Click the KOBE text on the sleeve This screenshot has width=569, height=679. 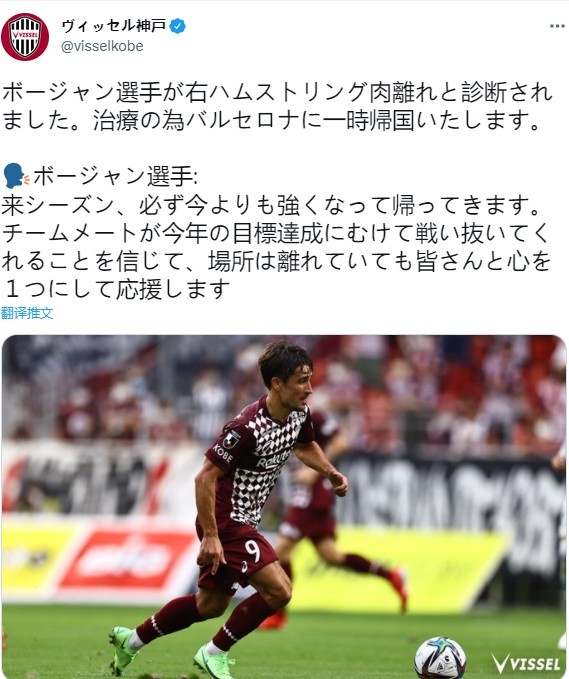click(223, 453)
